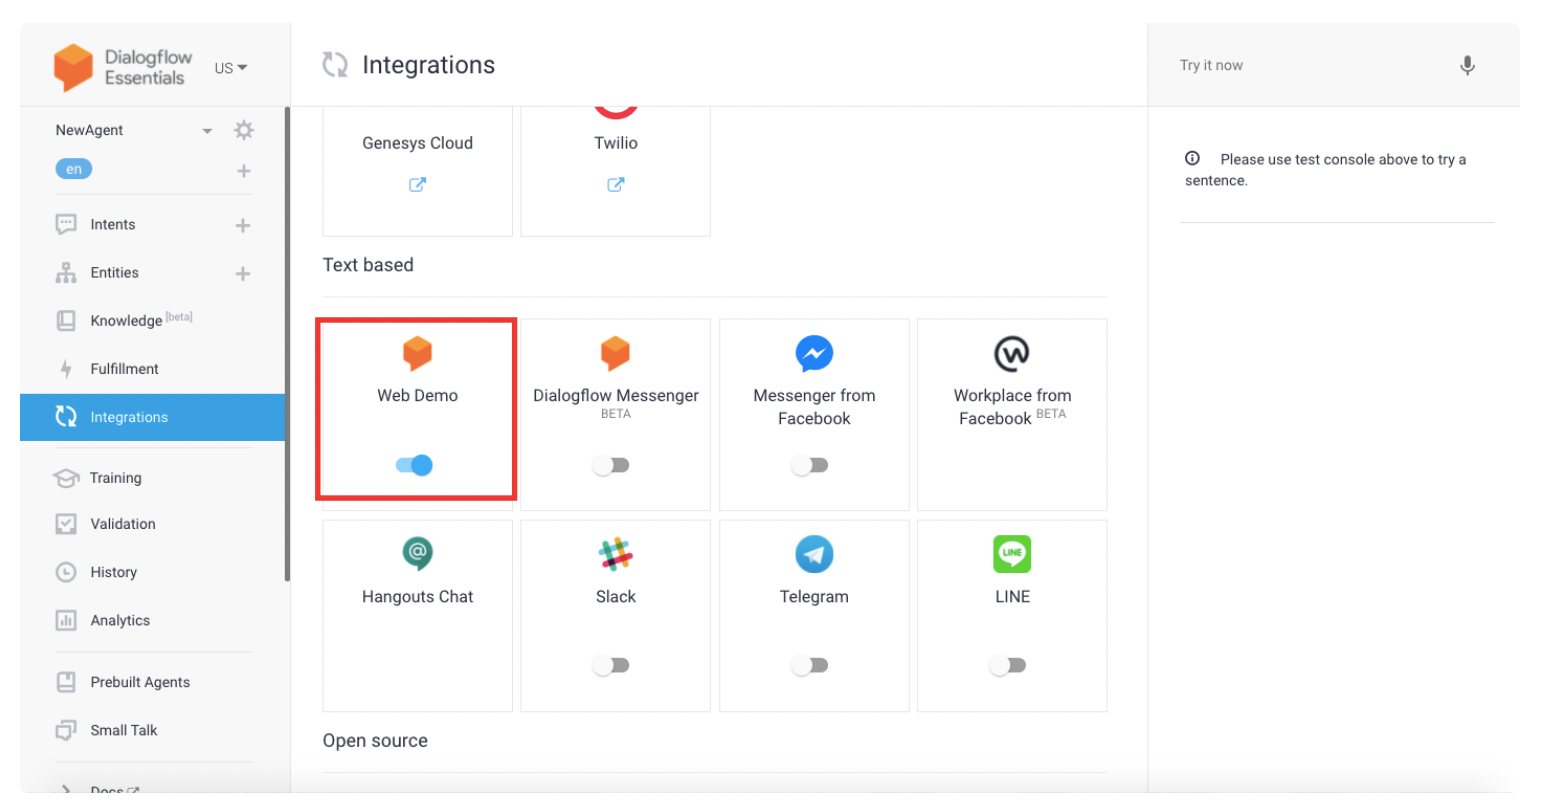This screenshot has width=1546, height=808.
Task: Click the Telegram paper plane icon
Action: coord(814,554)
